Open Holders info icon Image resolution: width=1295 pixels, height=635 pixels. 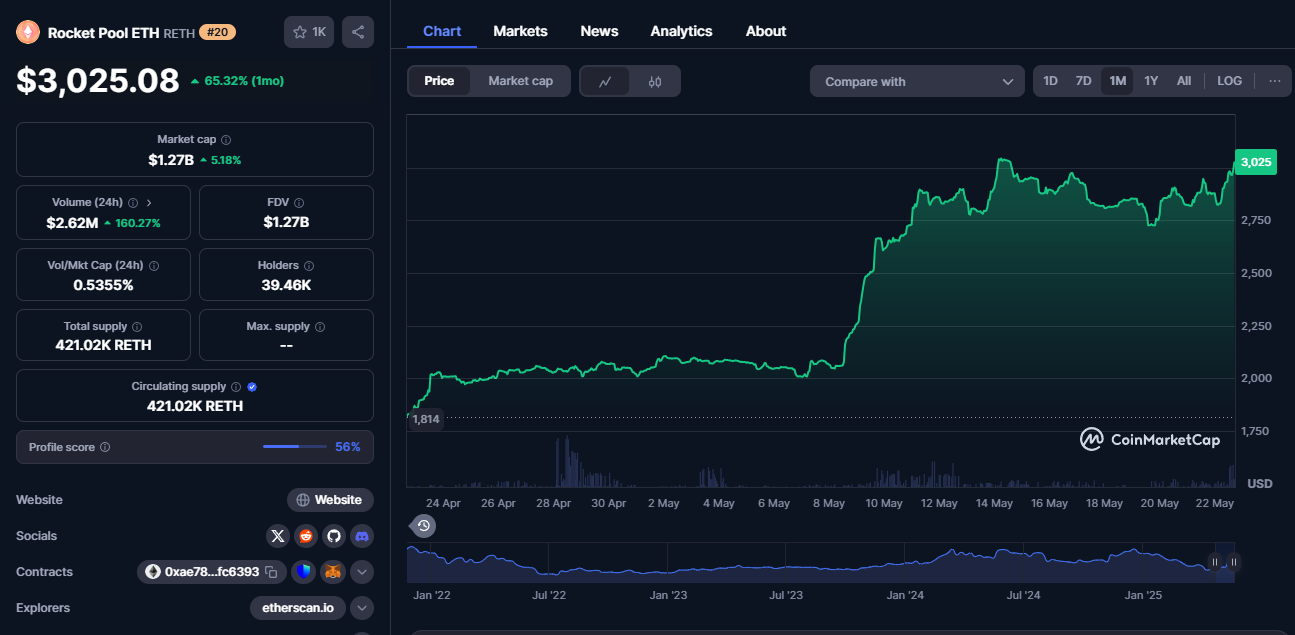[309, 266]
